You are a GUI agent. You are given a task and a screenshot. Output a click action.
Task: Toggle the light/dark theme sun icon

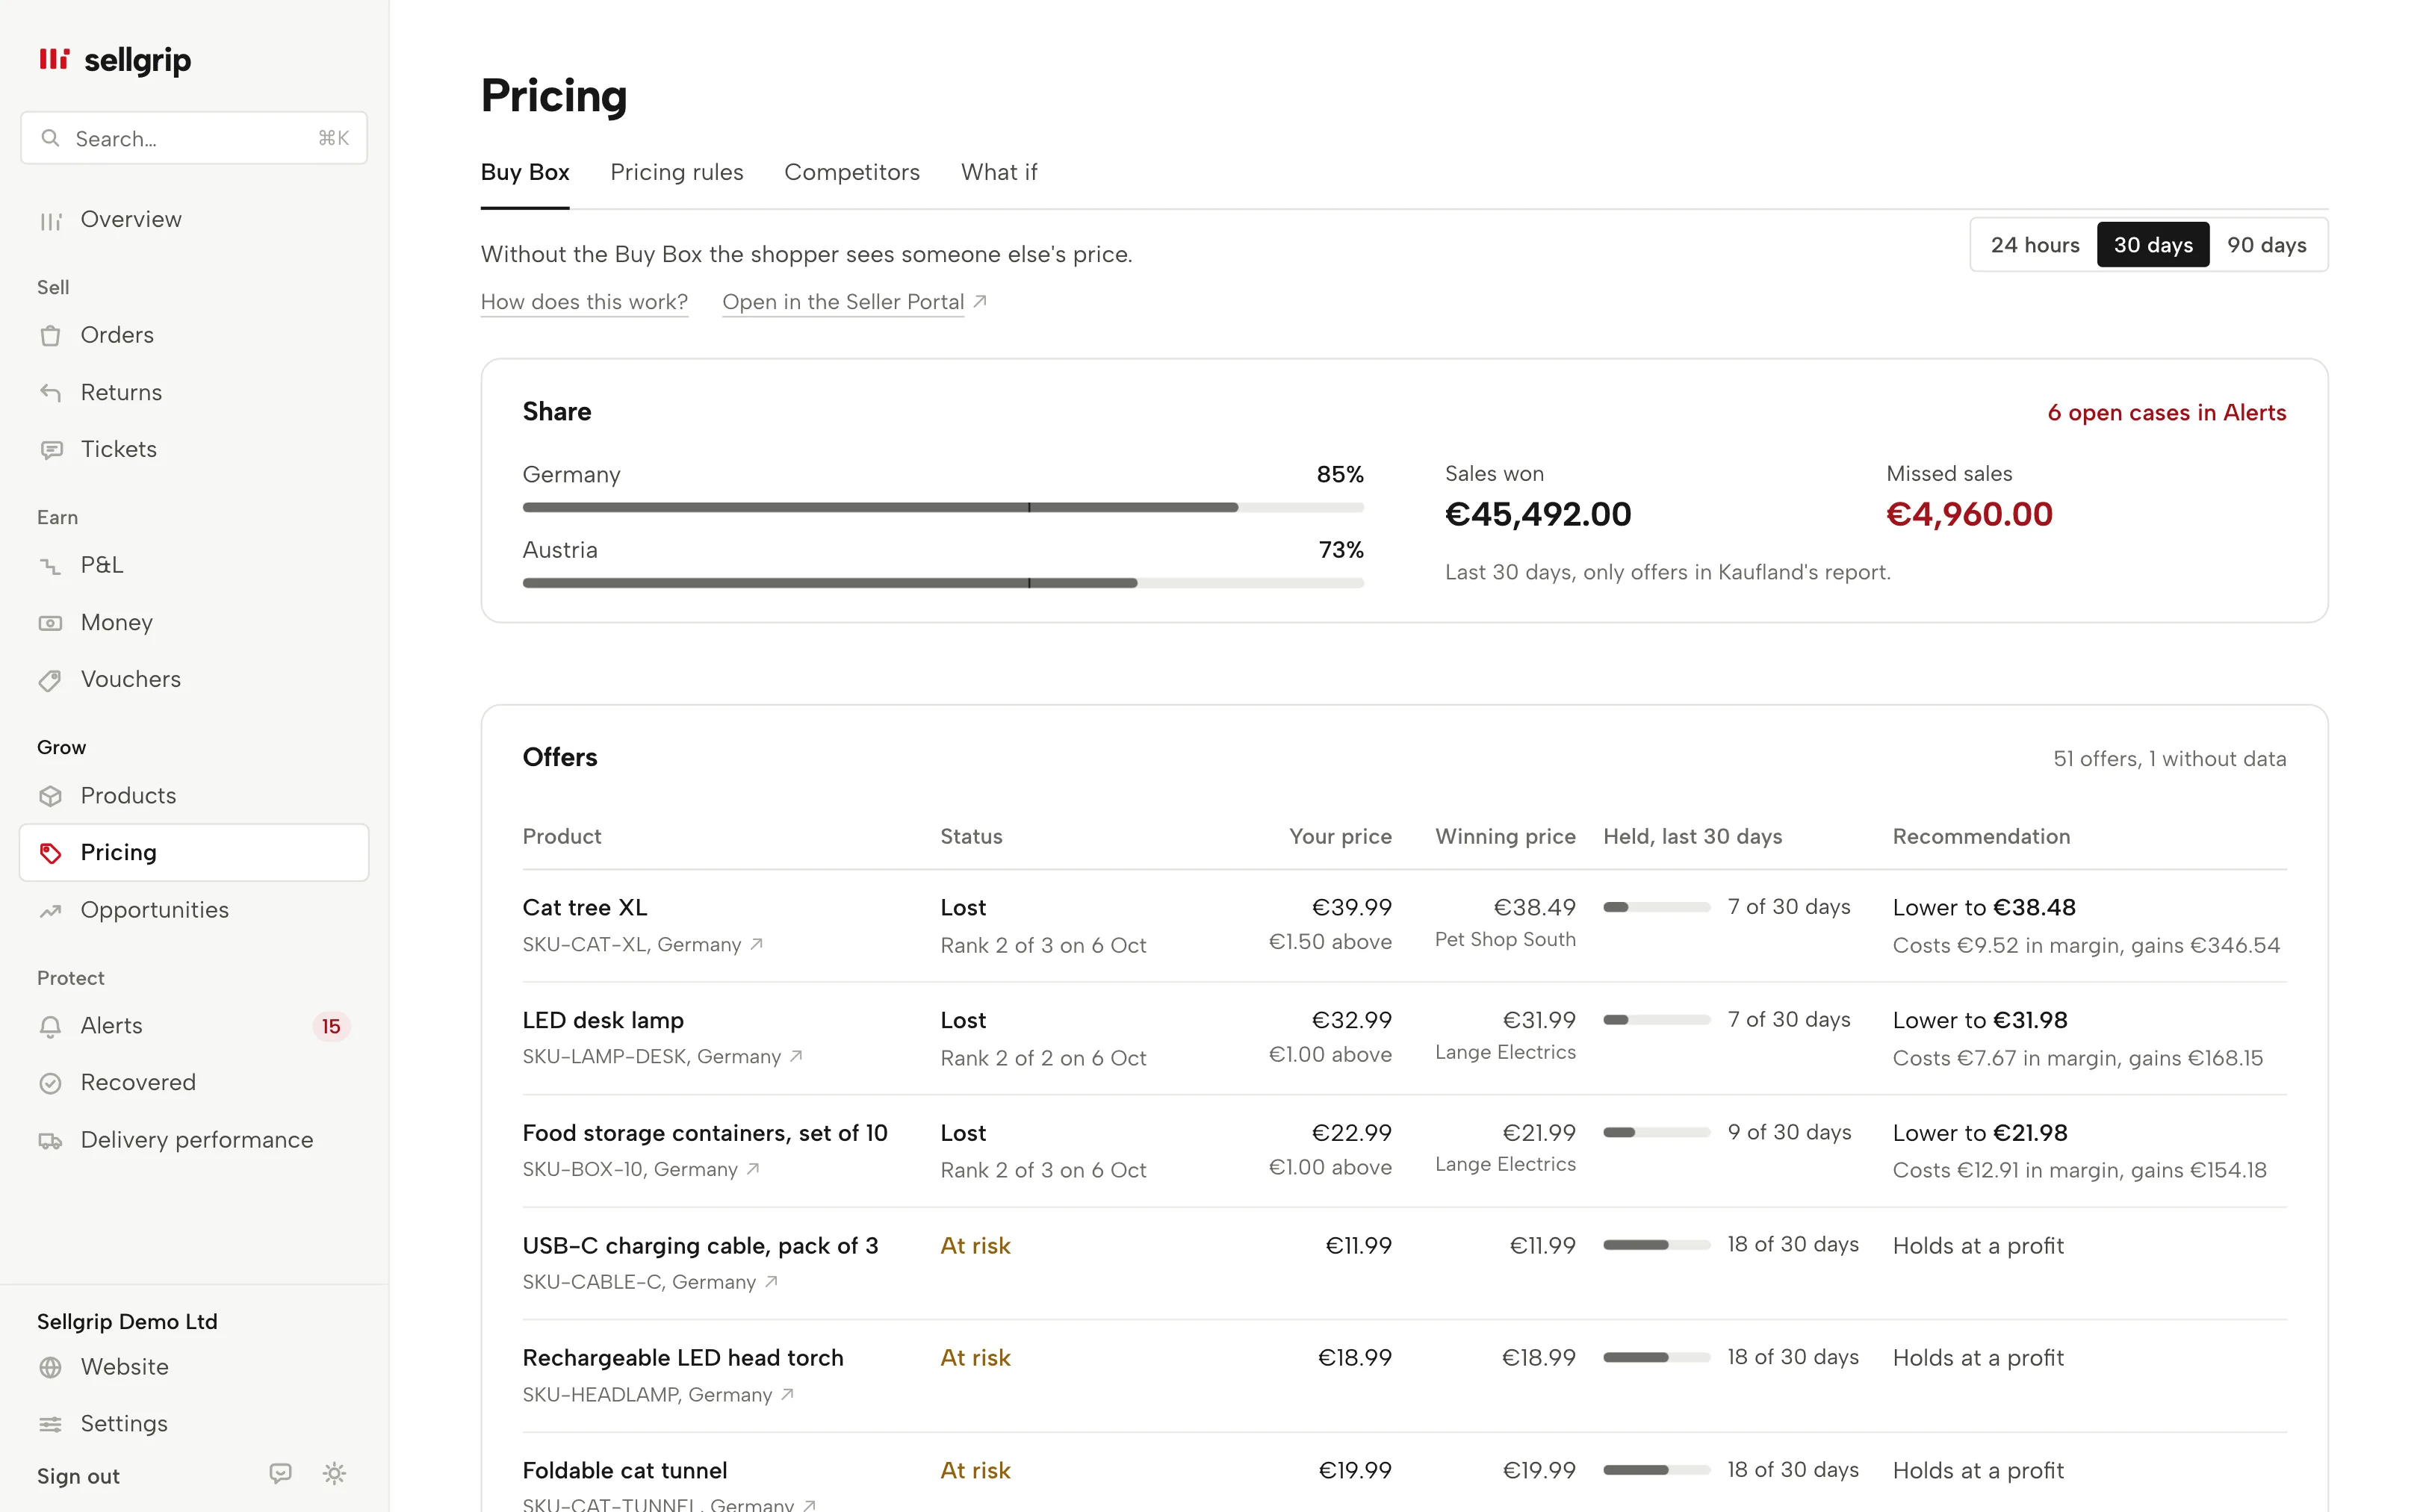(x=335, y=1474)
